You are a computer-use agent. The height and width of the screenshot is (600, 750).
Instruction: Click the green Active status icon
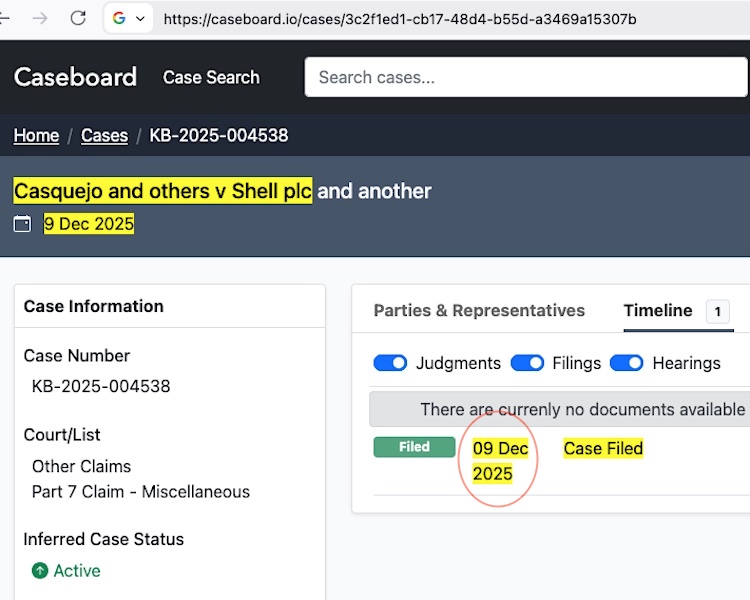coord(40,571)
